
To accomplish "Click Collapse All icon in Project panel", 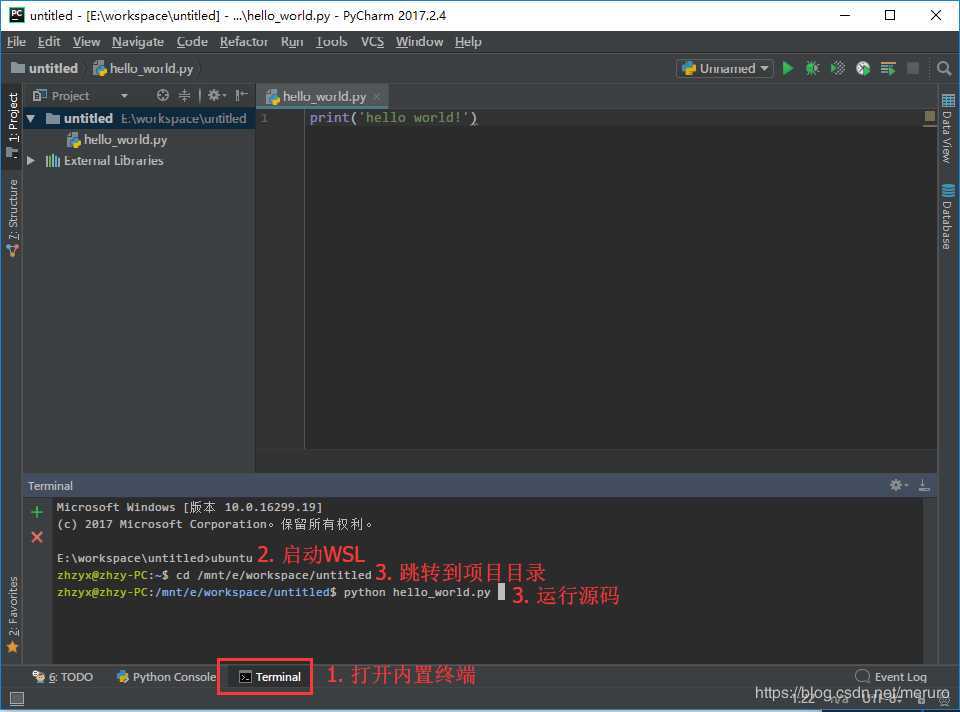I will pyautogui.click(x=184, y=96).
